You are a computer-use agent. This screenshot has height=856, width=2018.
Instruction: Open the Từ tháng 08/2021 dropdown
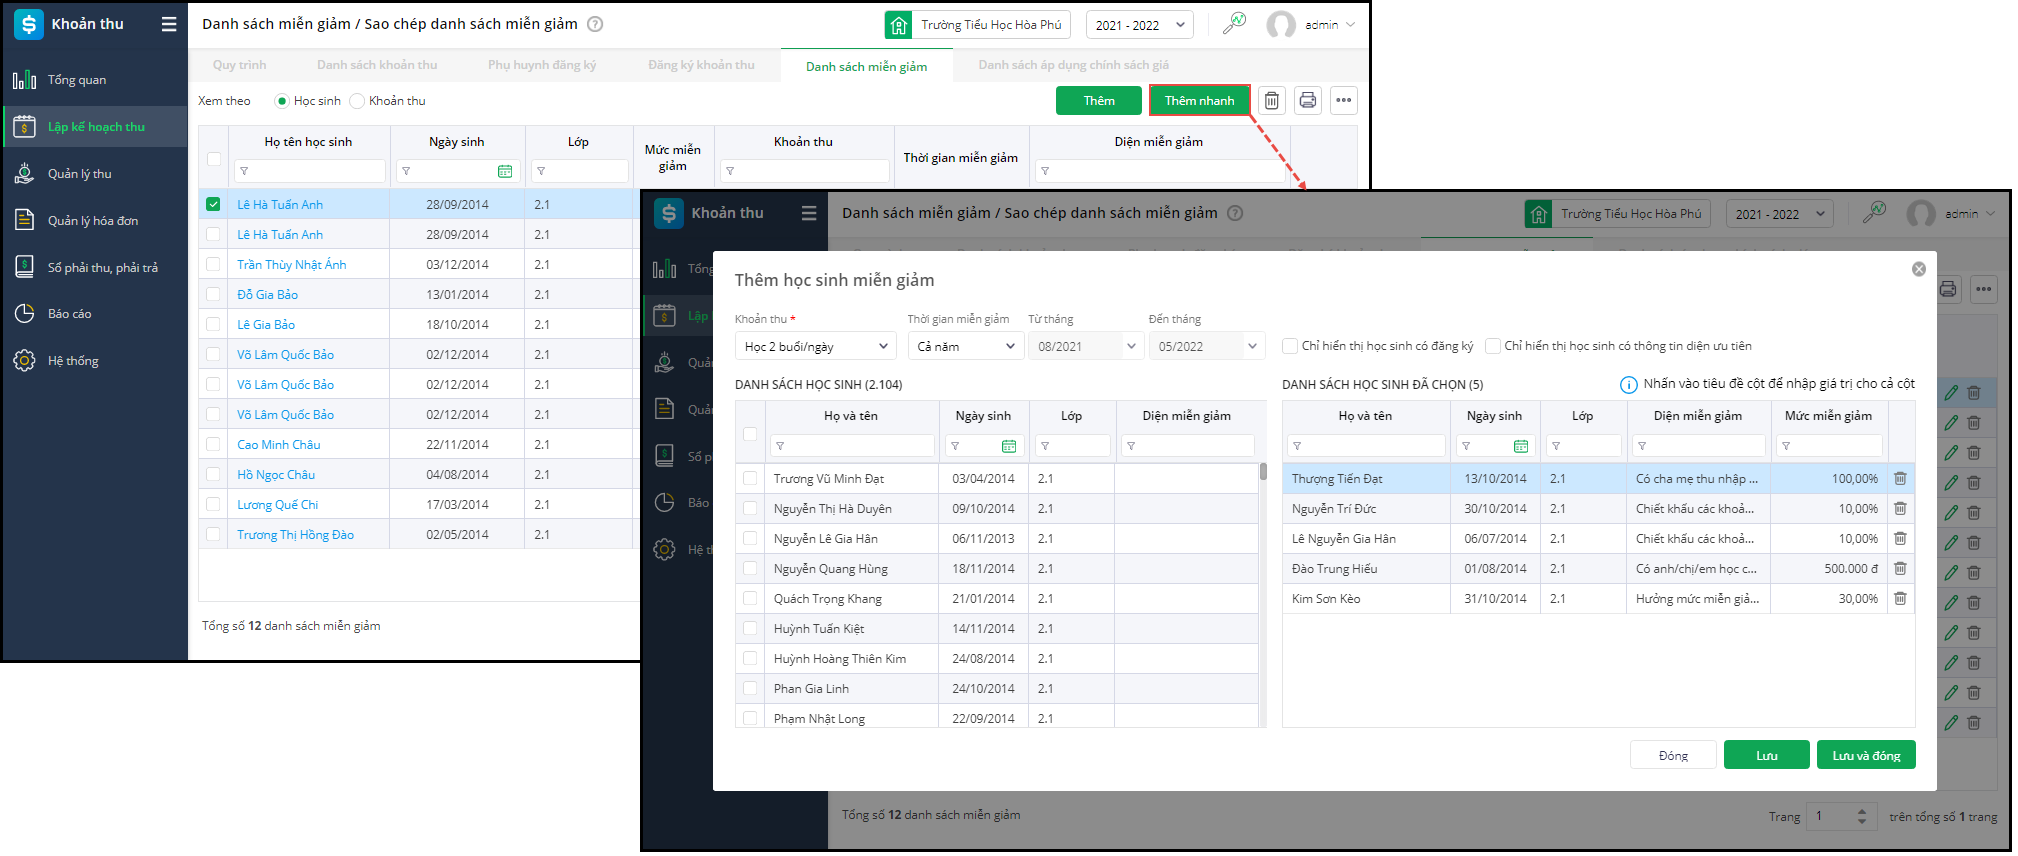tap(1085, 346)
